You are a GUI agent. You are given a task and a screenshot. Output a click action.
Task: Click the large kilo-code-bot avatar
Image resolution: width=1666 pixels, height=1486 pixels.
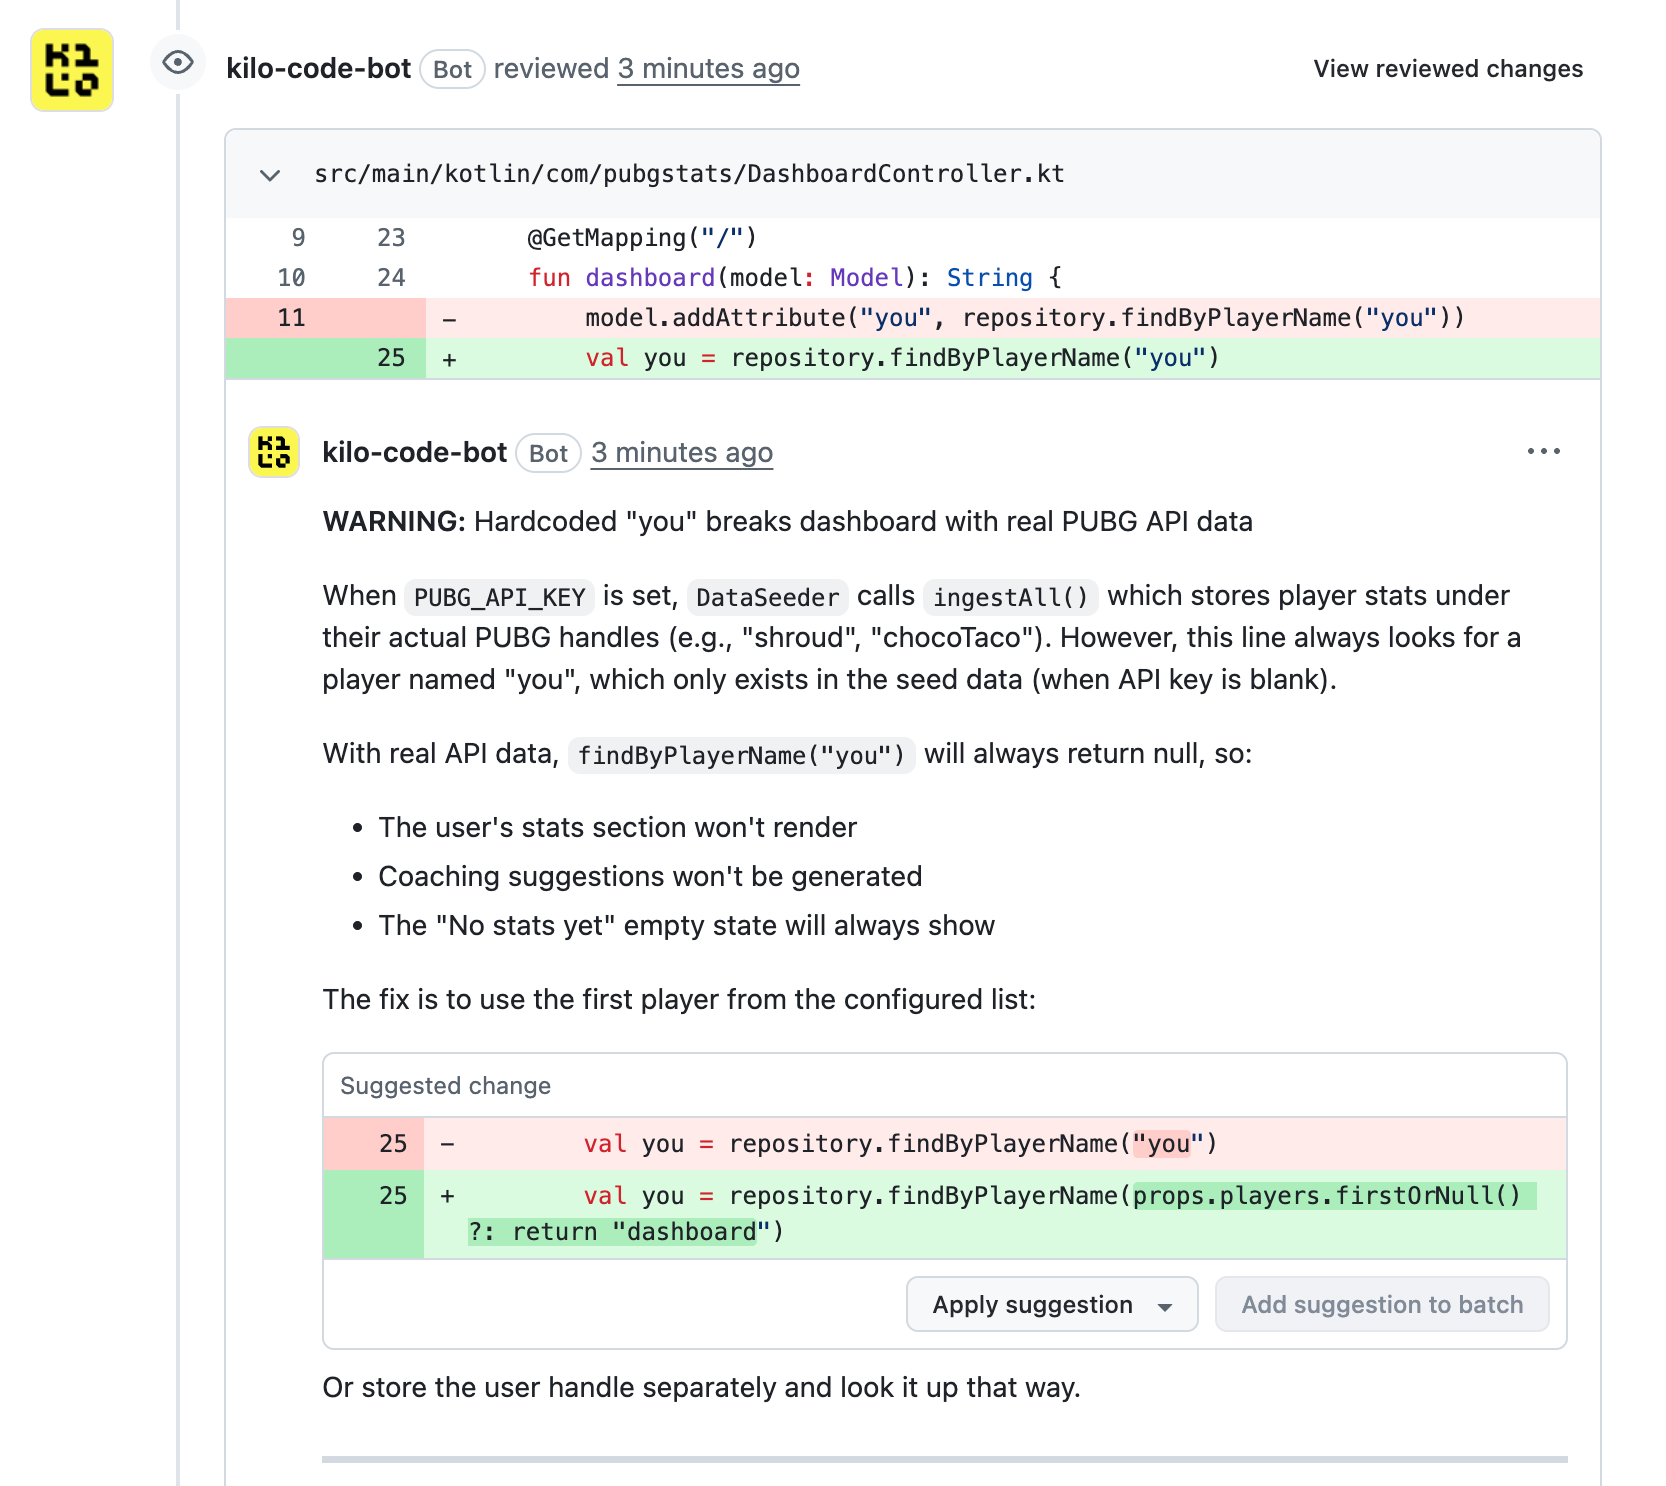(x=72, y=70)
